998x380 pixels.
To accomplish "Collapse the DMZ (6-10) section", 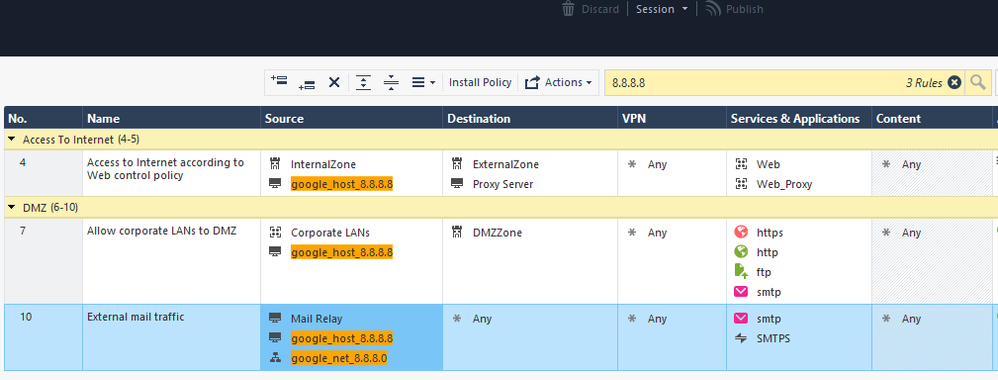I will pyautogui.click(x=12, y=208).
